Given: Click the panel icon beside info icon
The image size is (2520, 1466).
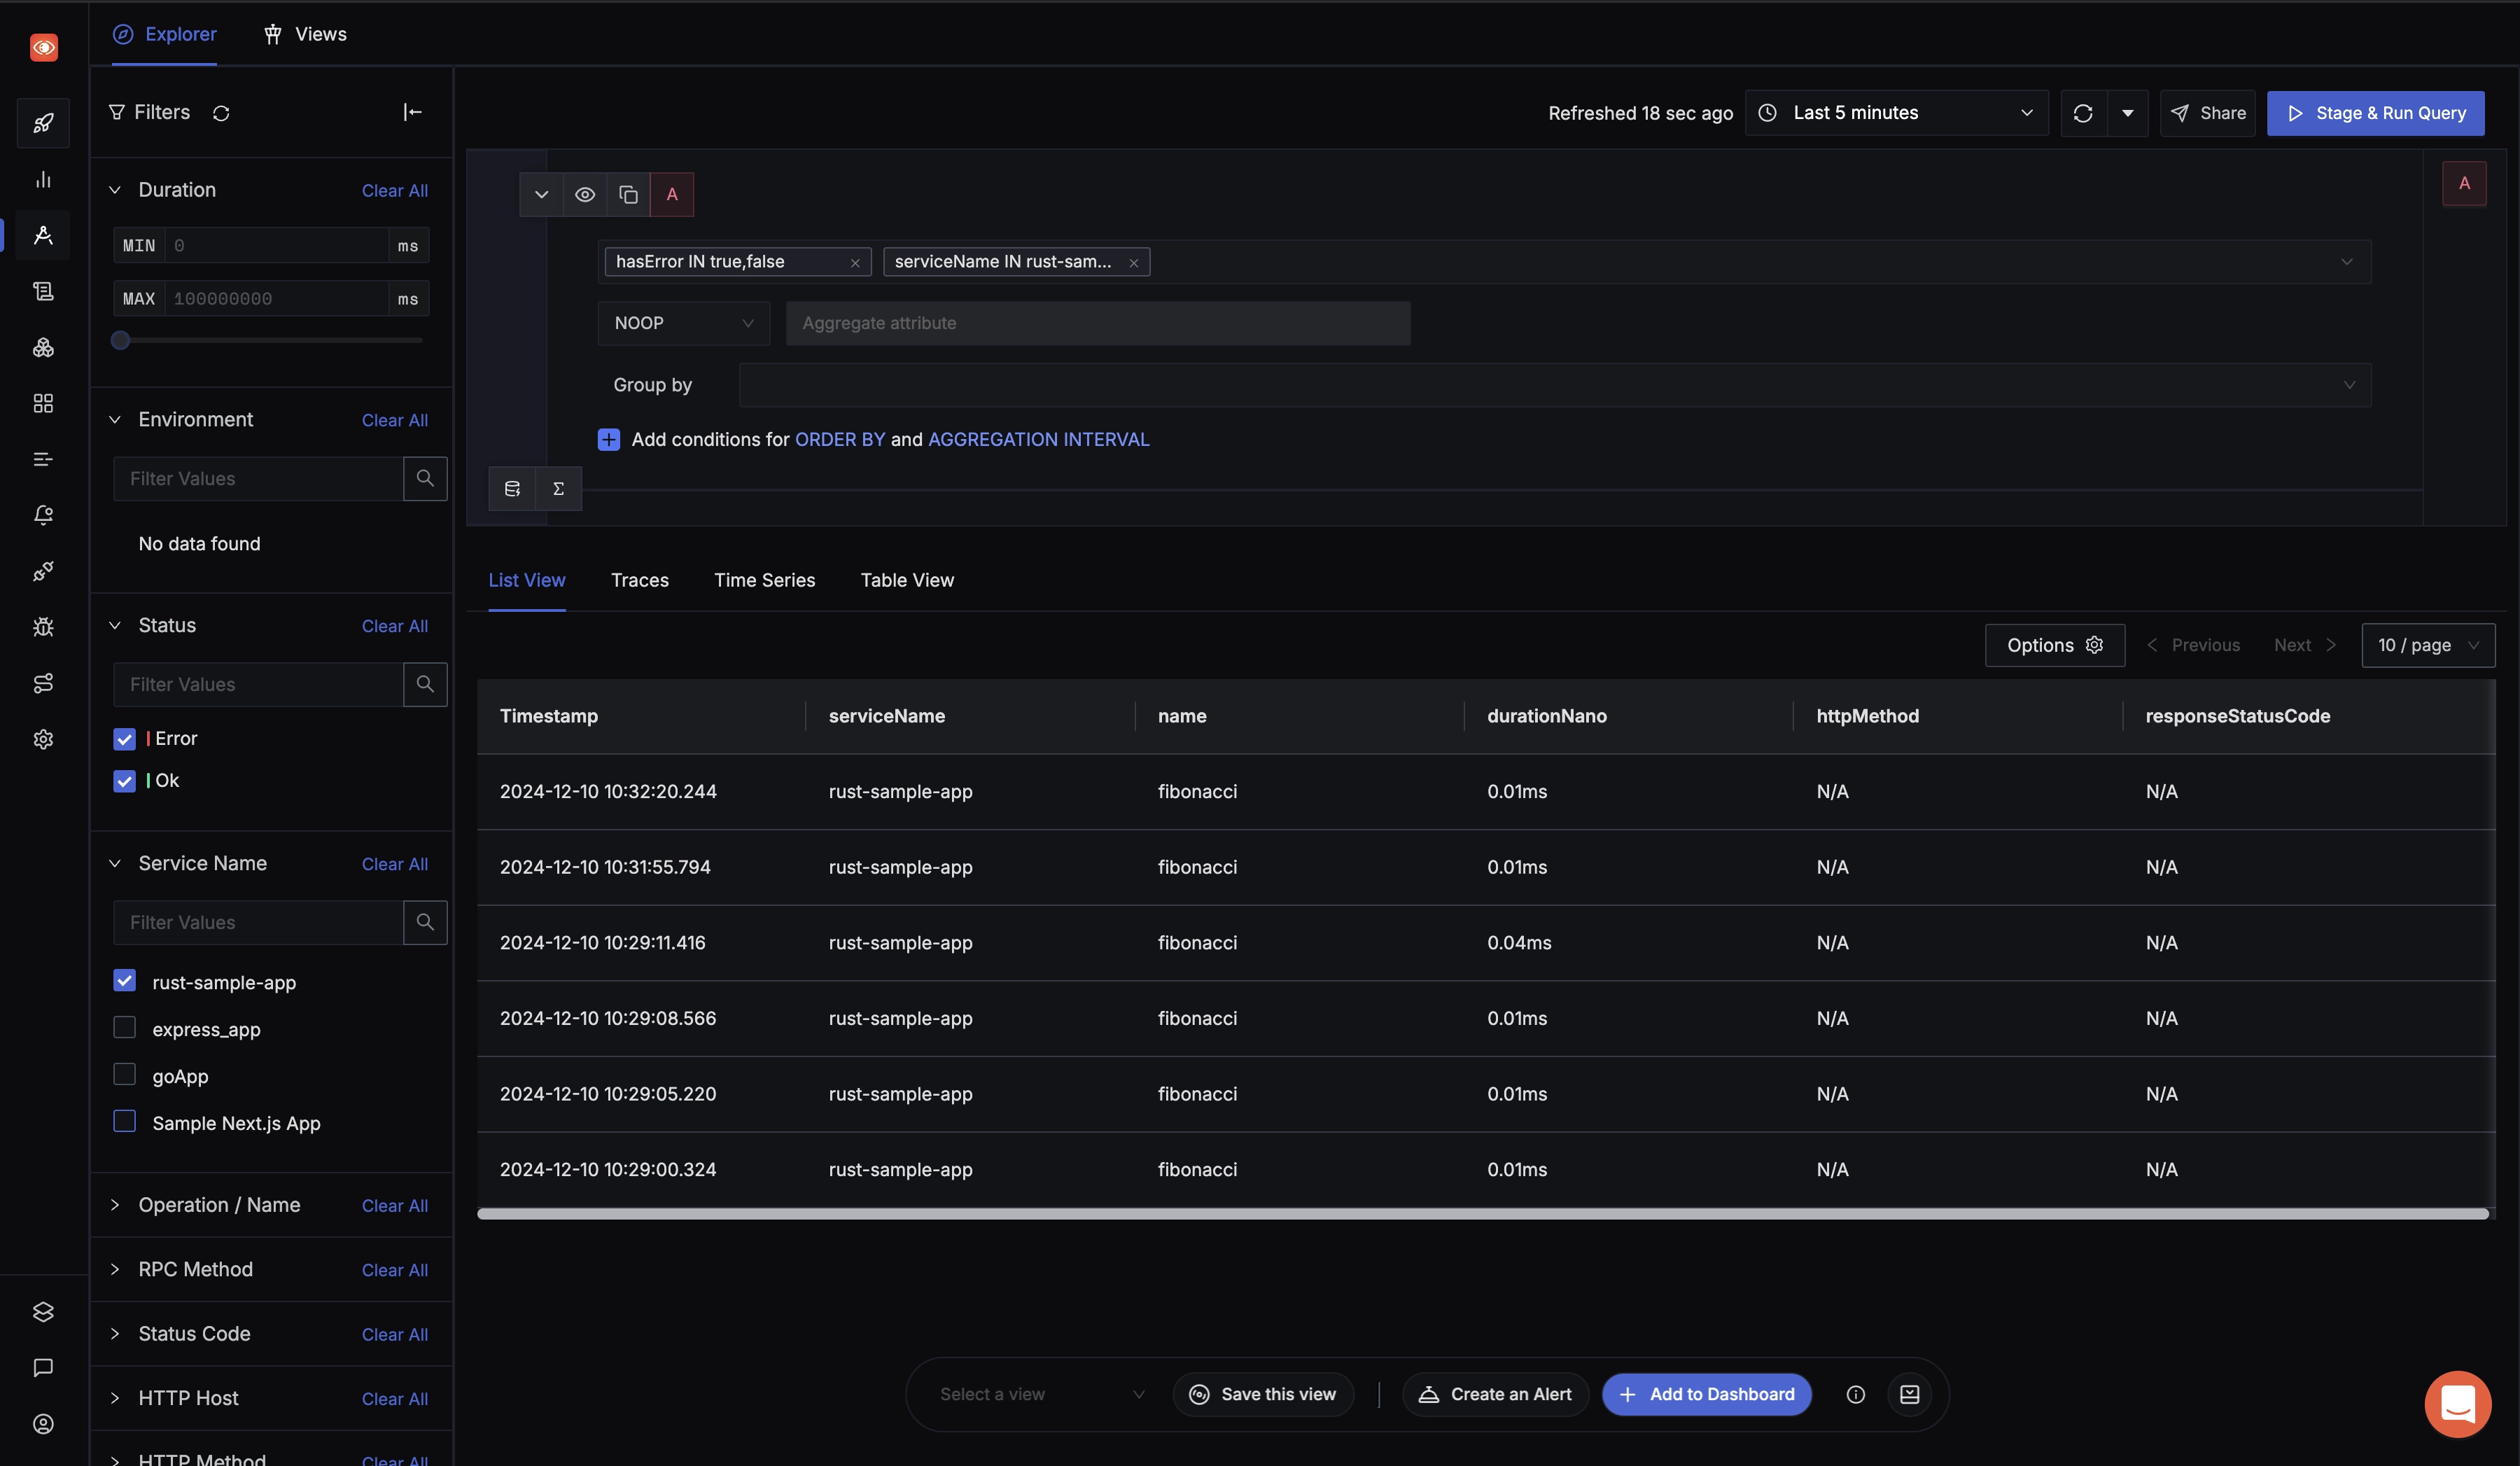Looking at the screenshot, I should 1909,1394.
